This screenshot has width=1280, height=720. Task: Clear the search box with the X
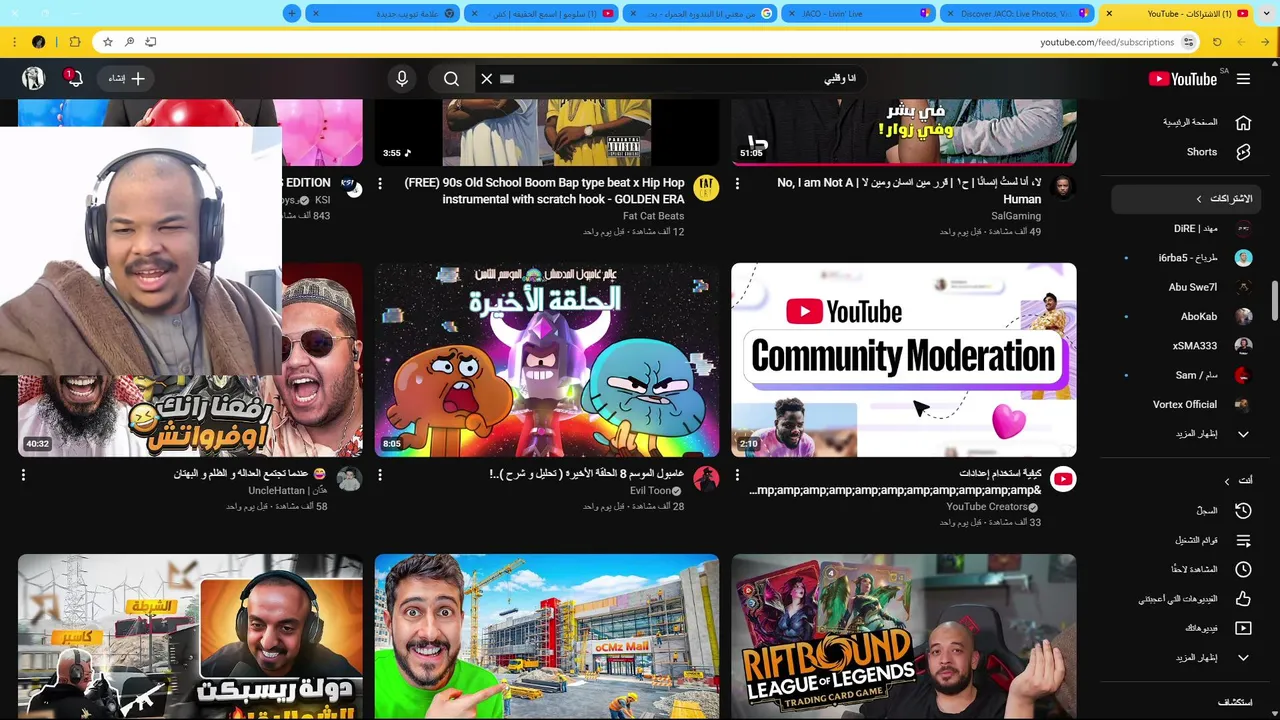tap(487, 79)
